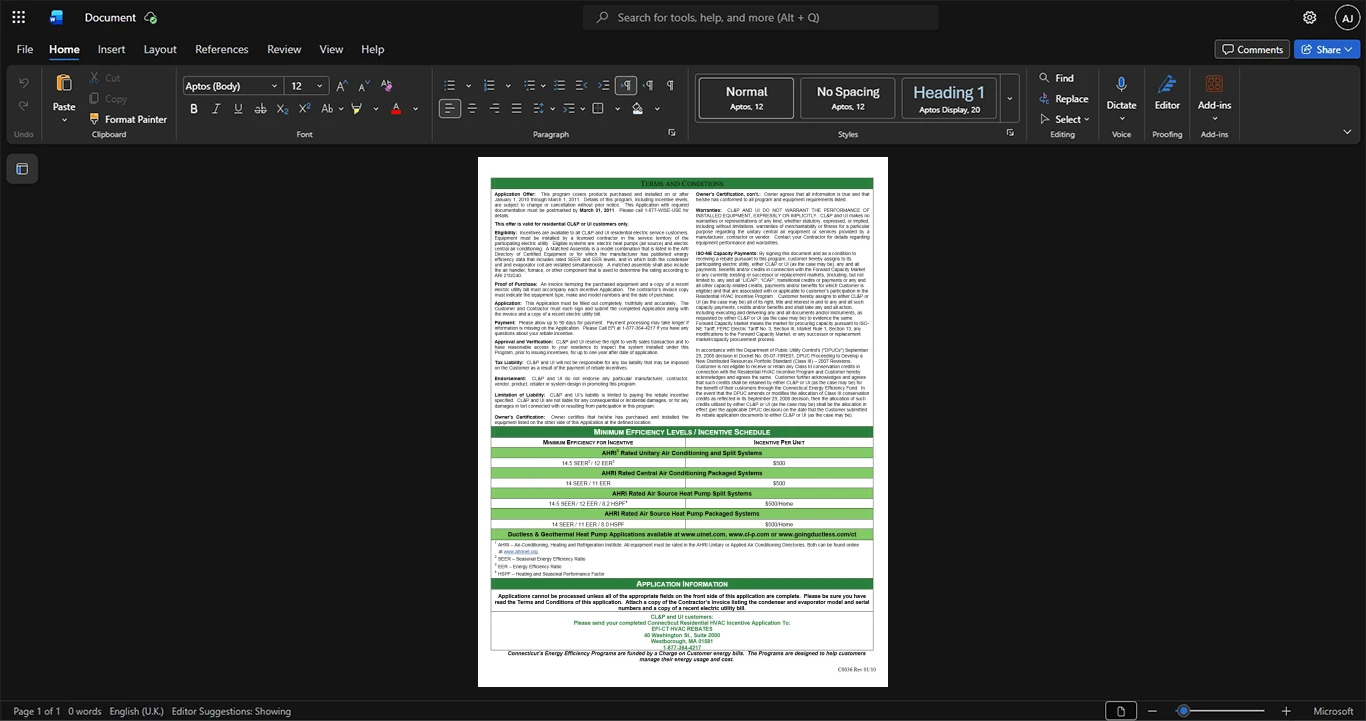Toggle Italic formatting
The height and width of the screenshot is (721, 1366).
point(216,109)
